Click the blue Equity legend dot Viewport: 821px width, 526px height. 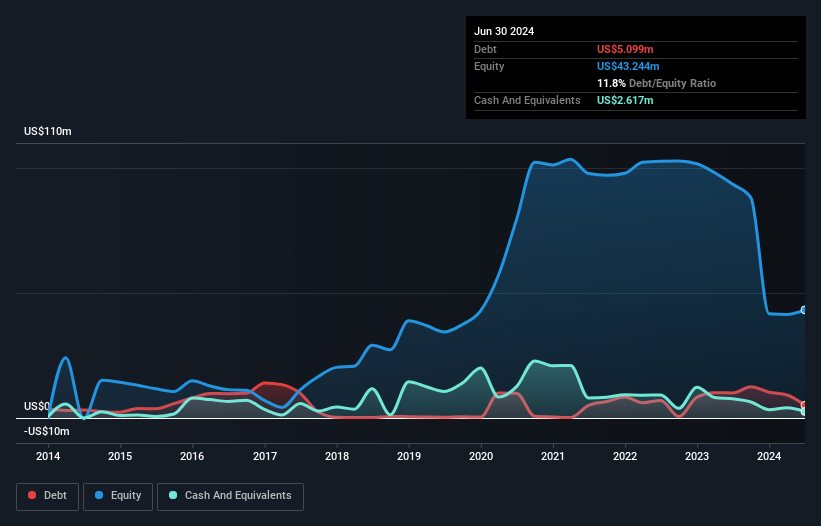pos(99,495)
